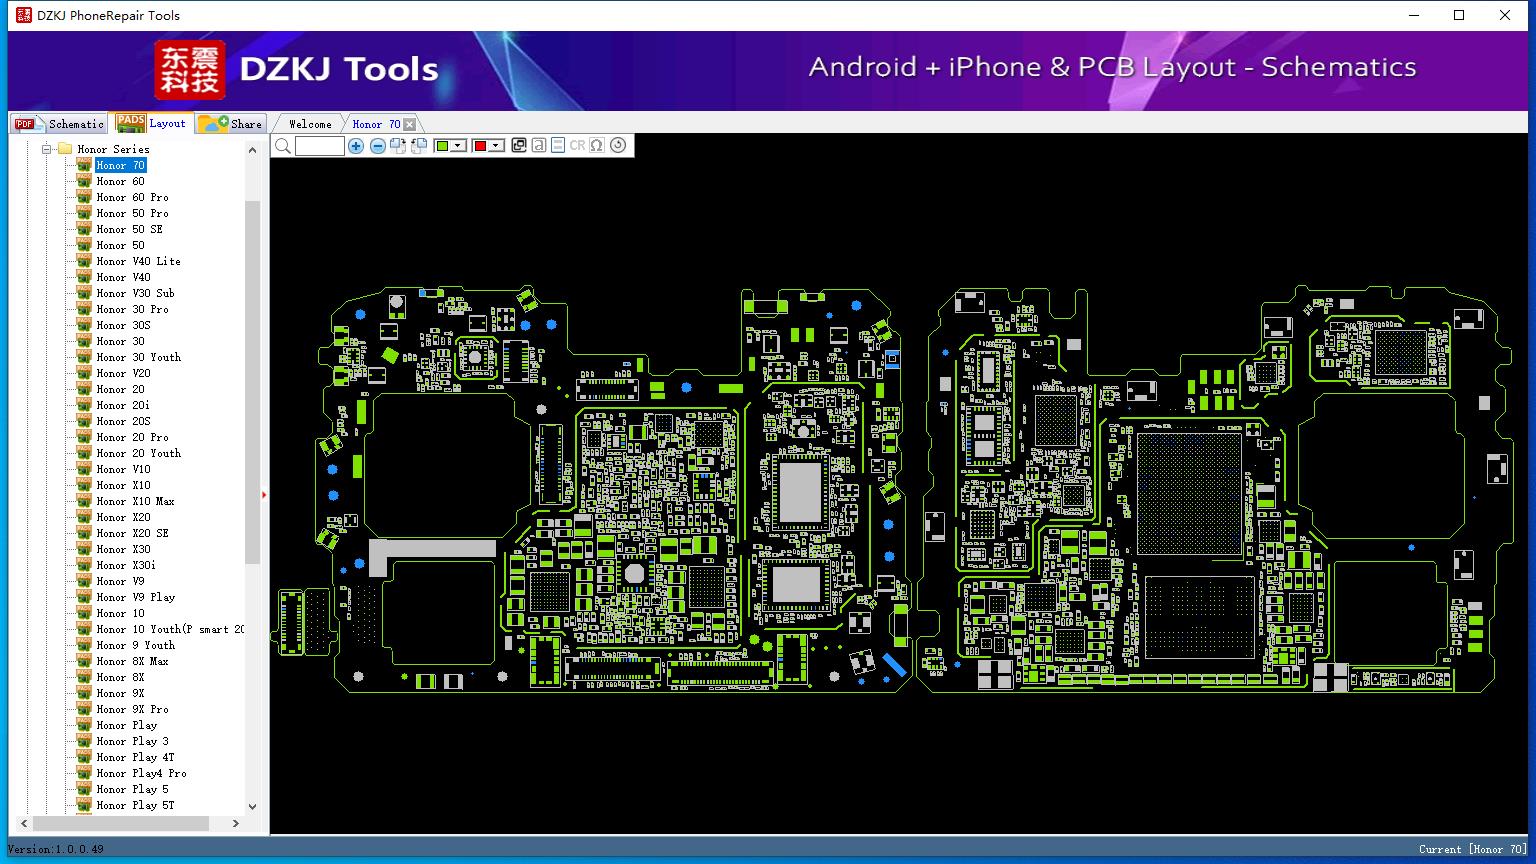Click the magnifier search icon in the toolbar

(283, 146)
